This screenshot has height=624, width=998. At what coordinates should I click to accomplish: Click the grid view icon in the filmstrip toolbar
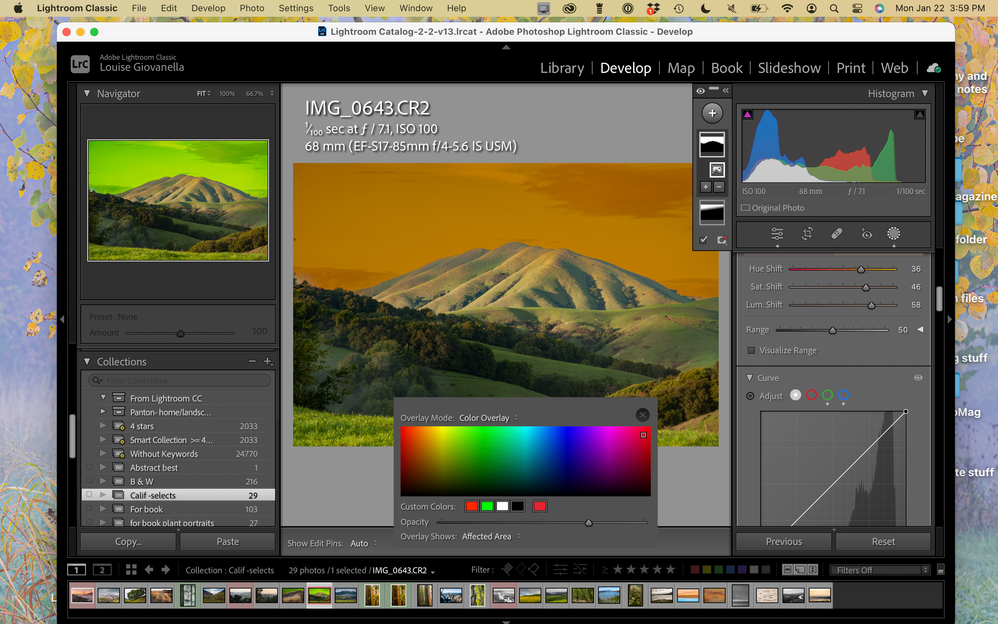[131, 569]
